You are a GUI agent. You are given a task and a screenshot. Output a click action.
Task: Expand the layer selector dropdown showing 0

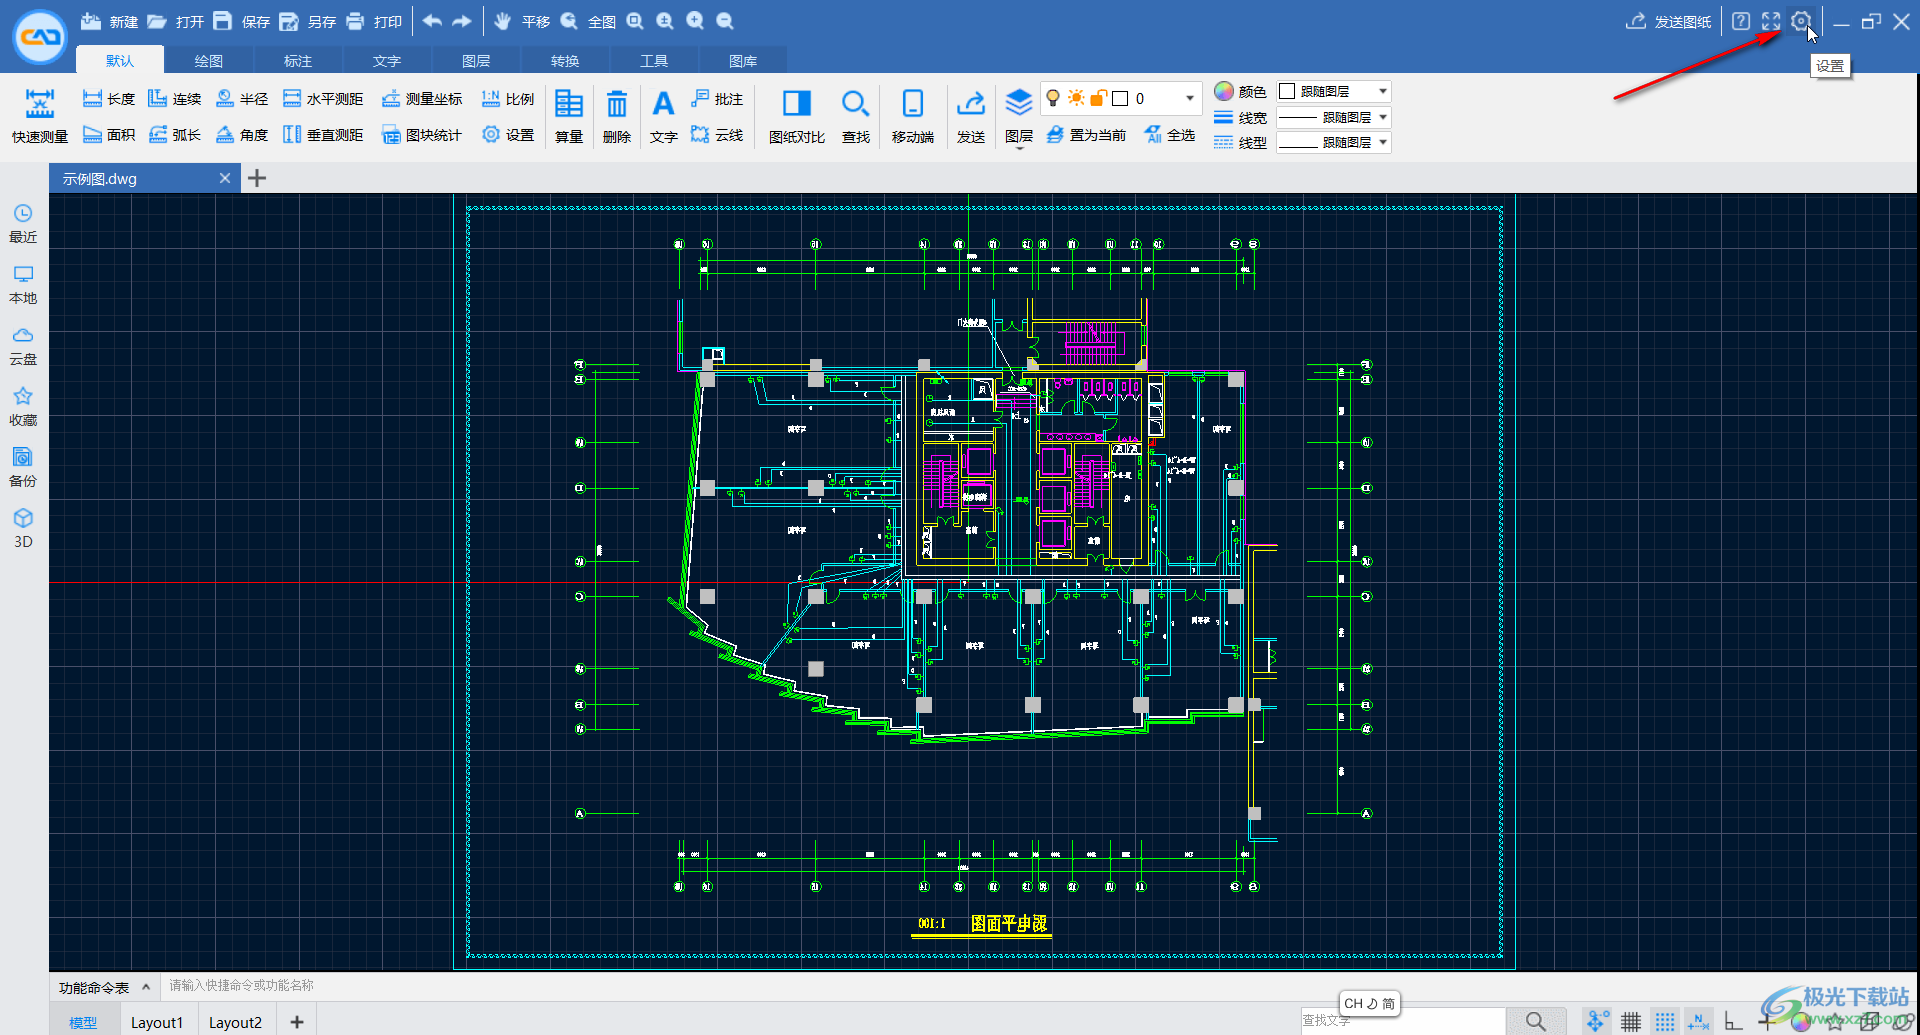[x=1189, y=98]
